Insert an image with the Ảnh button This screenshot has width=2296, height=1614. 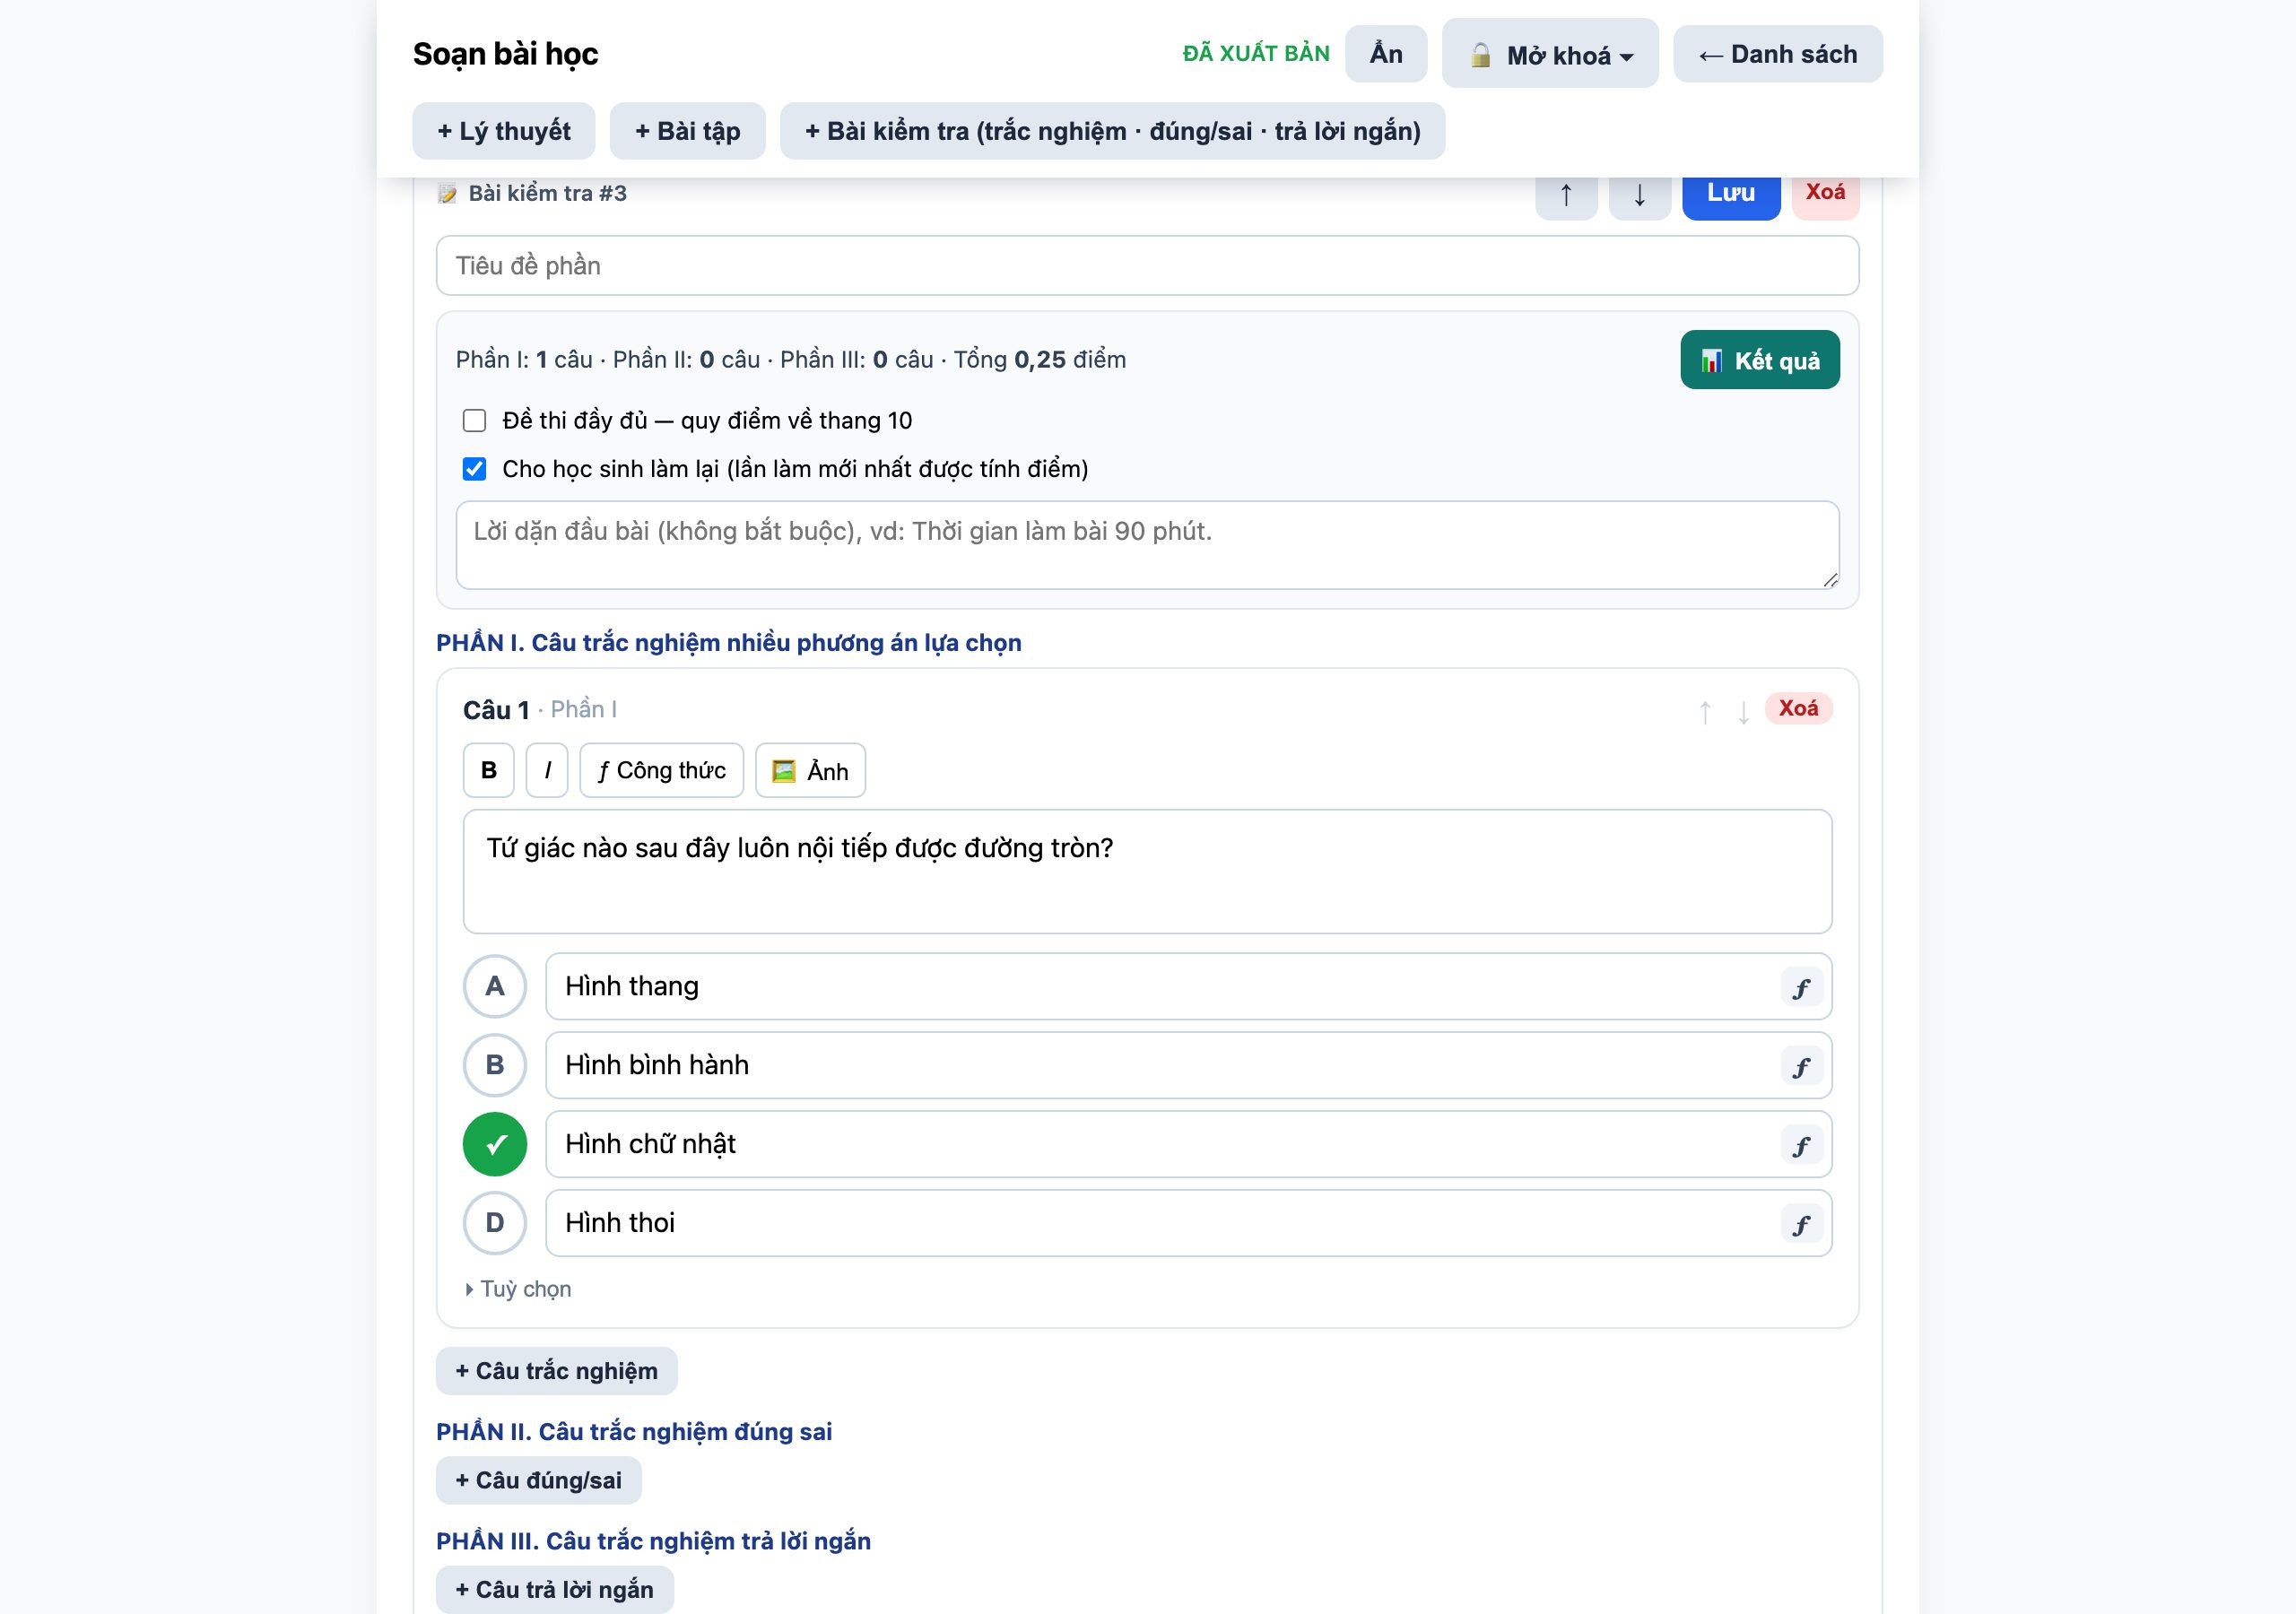[x=810, y=770]
